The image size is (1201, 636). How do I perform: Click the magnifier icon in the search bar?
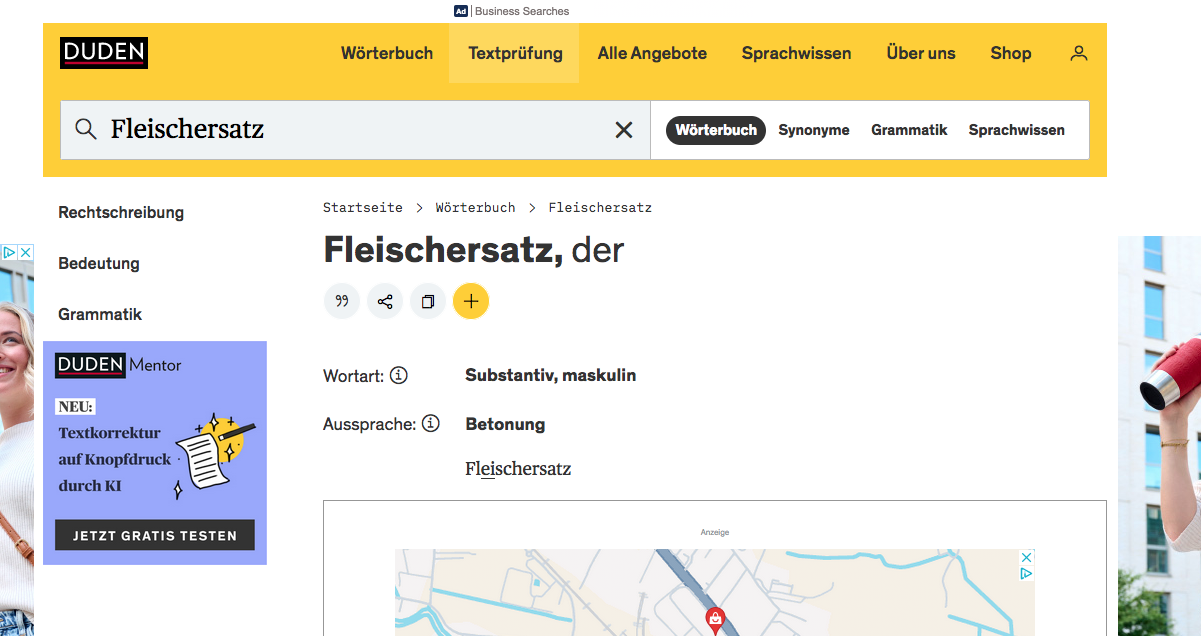tap(86, 129)
